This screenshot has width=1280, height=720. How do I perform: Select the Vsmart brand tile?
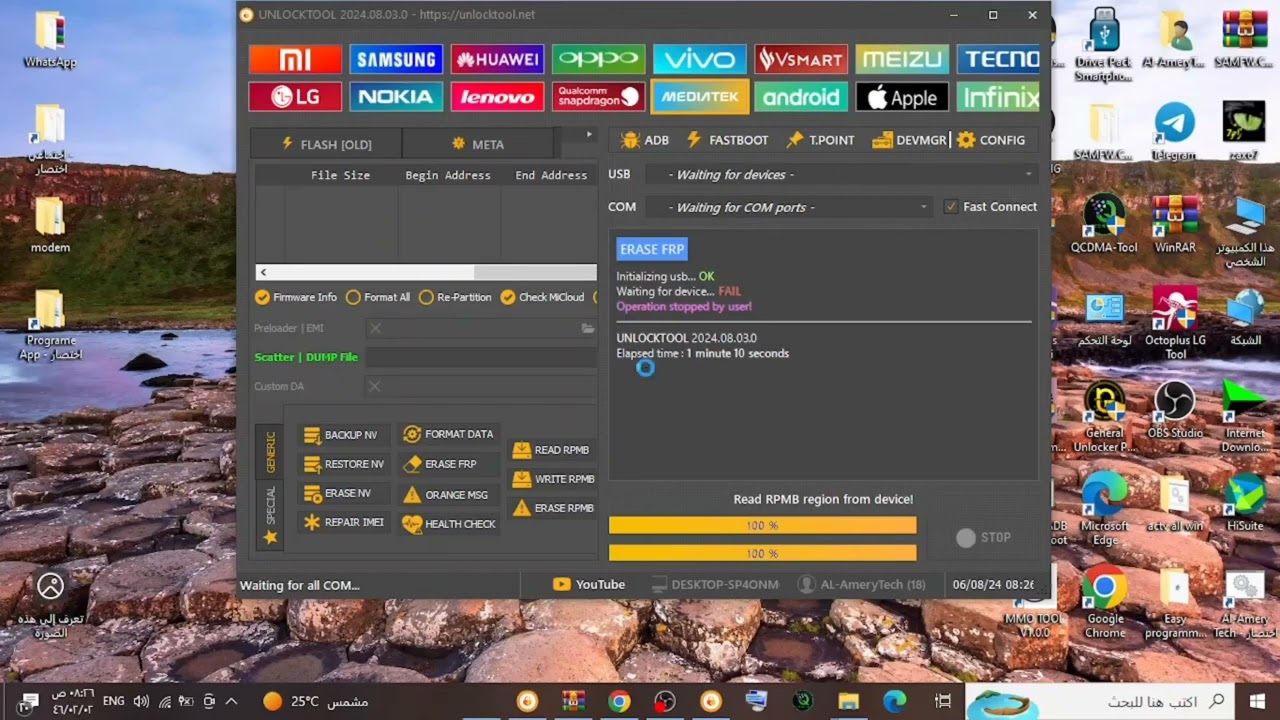coord(801,59)
